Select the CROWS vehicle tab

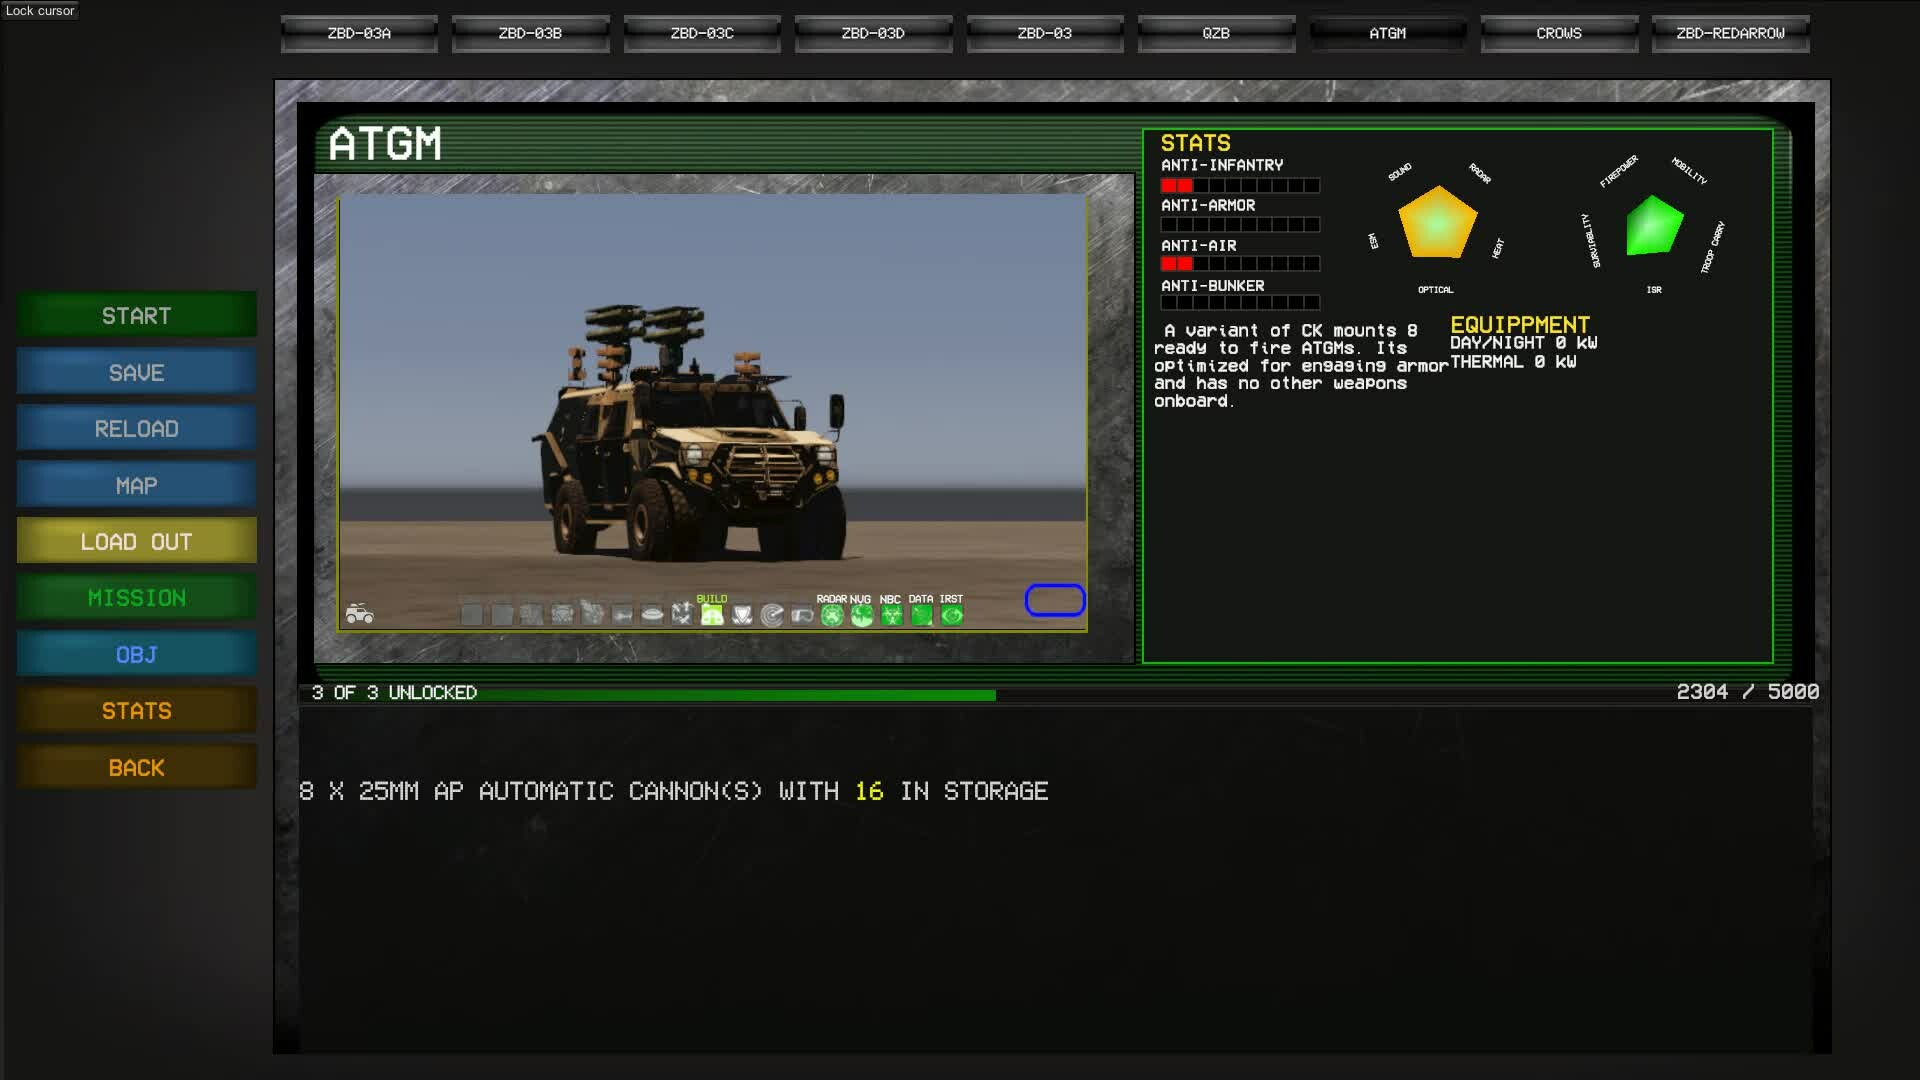(1558, 33)
